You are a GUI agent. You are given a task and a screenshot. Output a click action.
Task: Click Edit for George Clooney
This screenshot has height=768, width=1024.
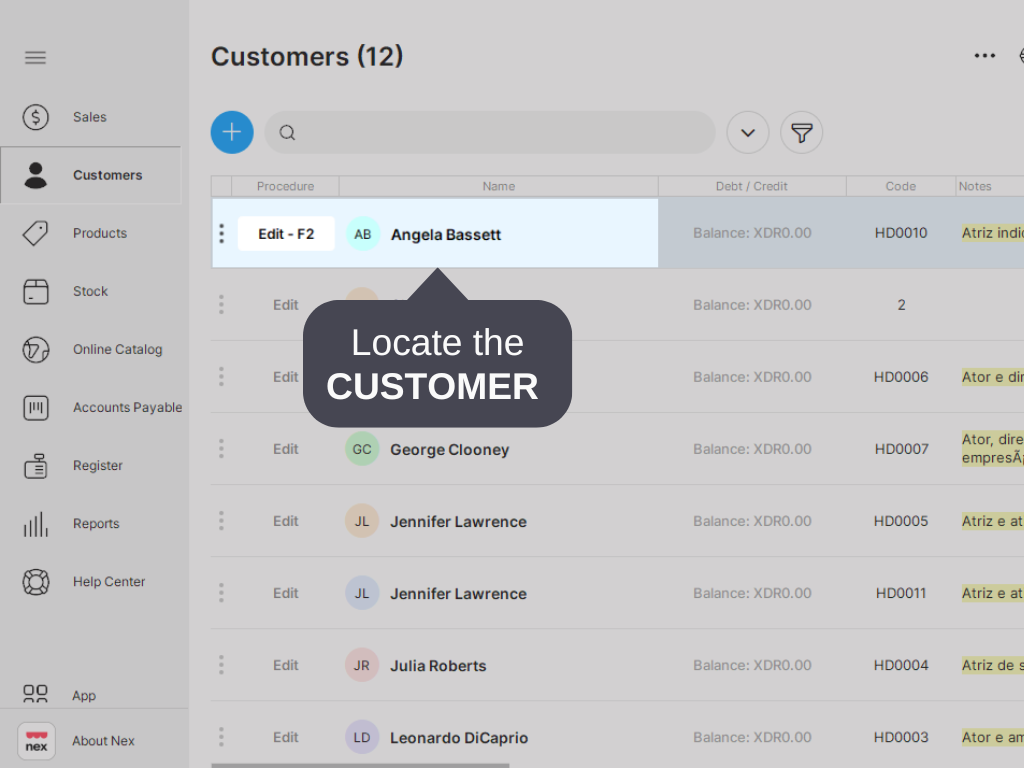click(x=285, y=449)
